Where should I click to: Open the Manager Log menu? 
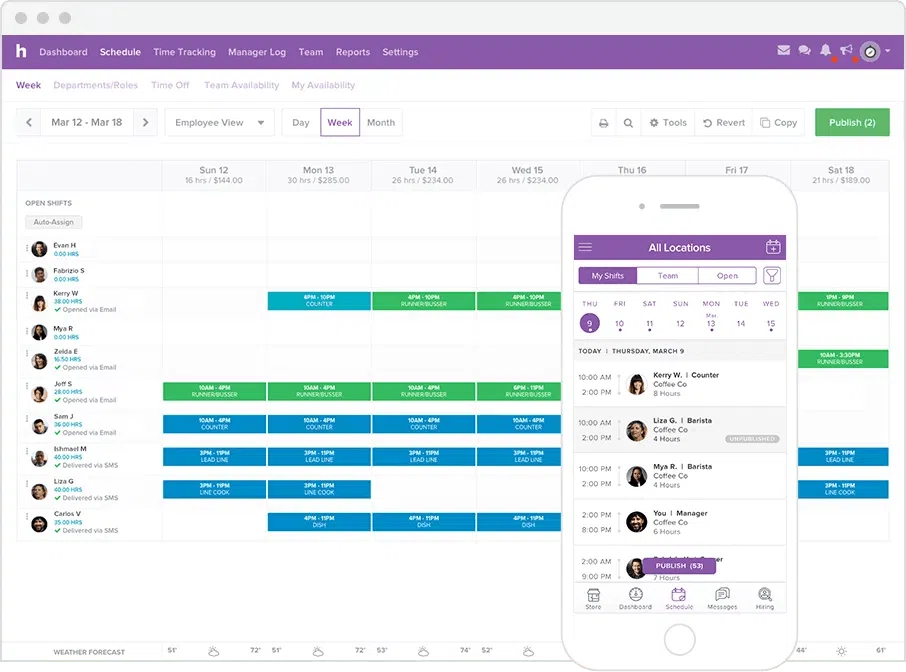[x=257, y=52]
